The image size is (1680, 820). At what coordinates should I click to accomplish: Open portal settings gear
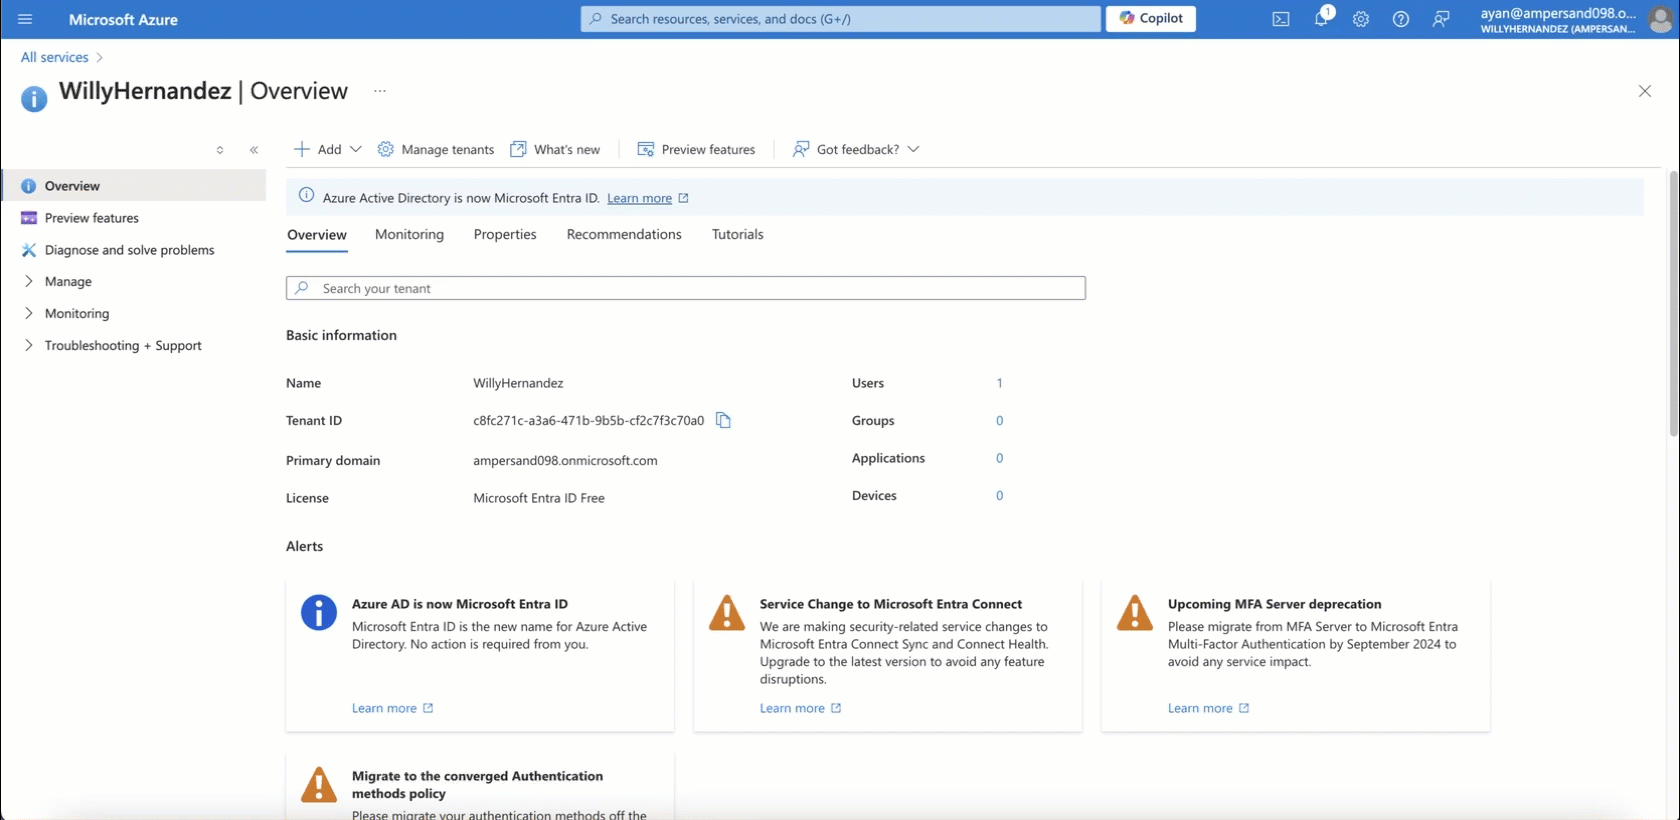1361,19
